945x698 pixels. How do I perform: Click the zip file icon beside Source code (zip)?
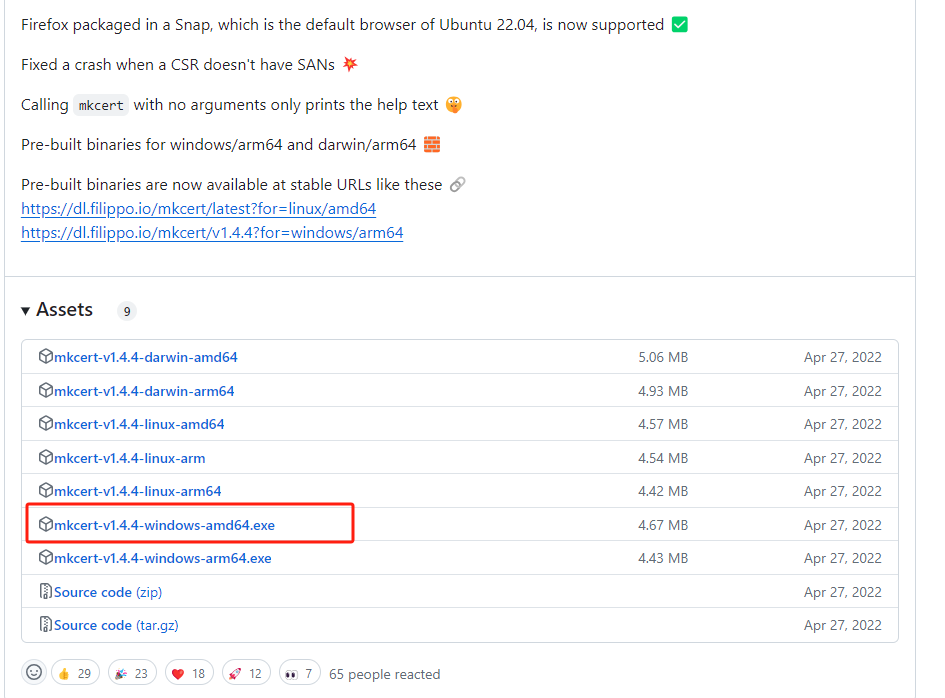tap(46, 591)
